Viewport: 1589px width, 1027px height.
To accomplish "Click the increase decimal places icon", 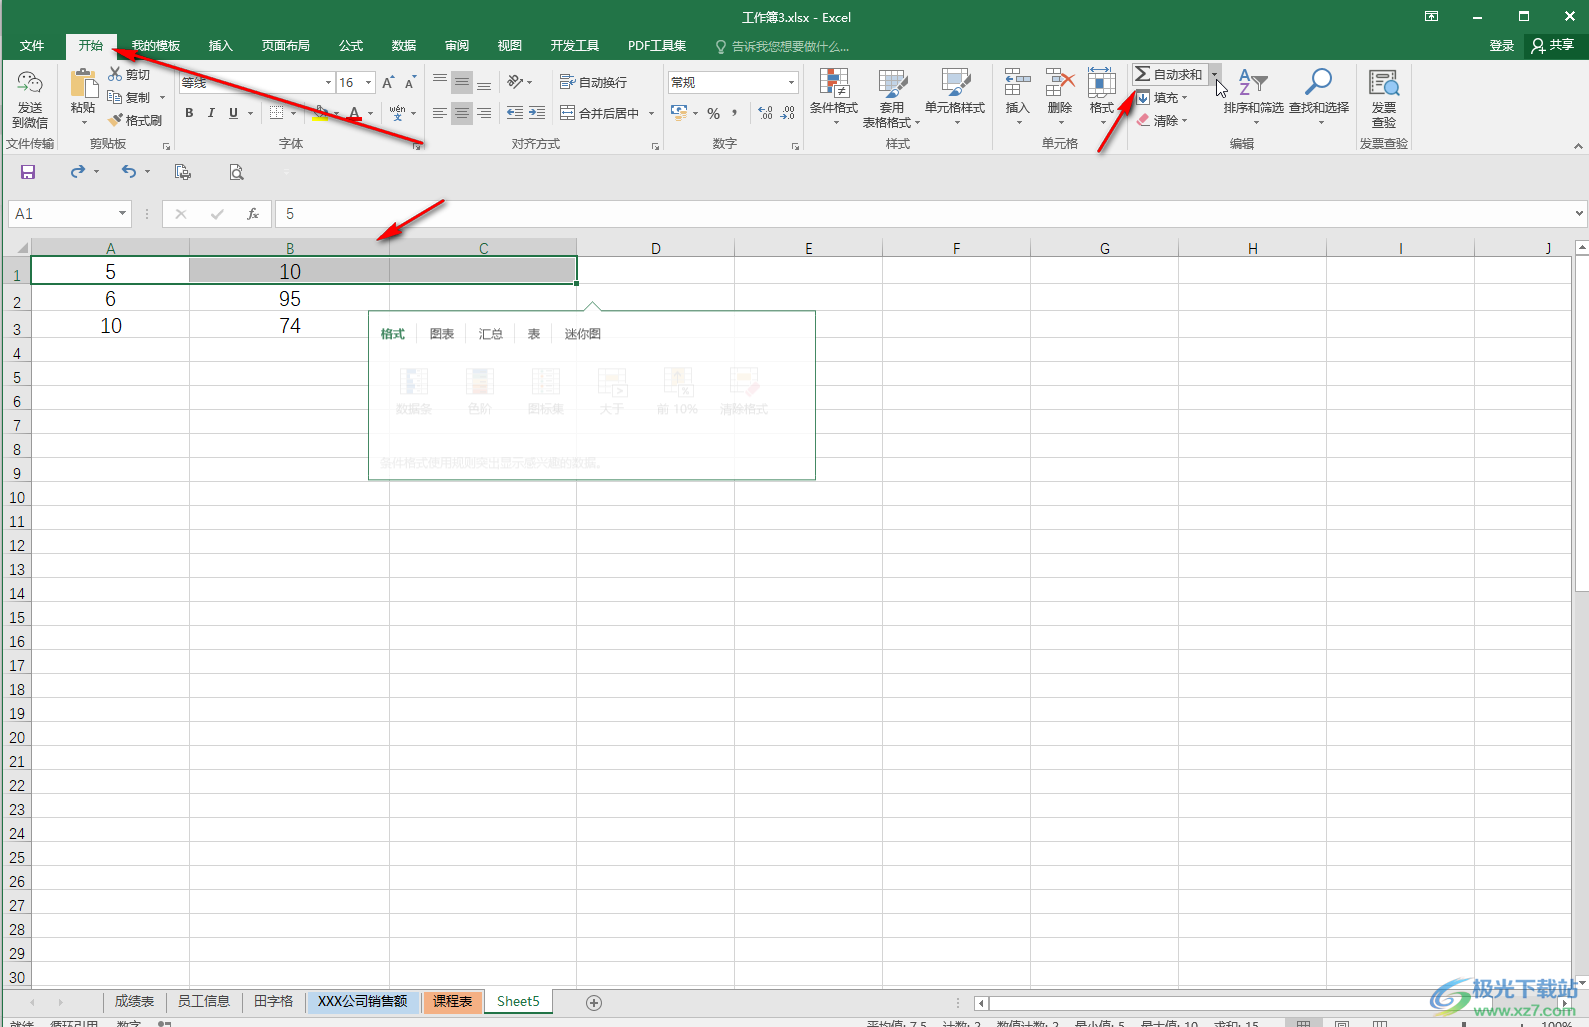I will point(766,113).
